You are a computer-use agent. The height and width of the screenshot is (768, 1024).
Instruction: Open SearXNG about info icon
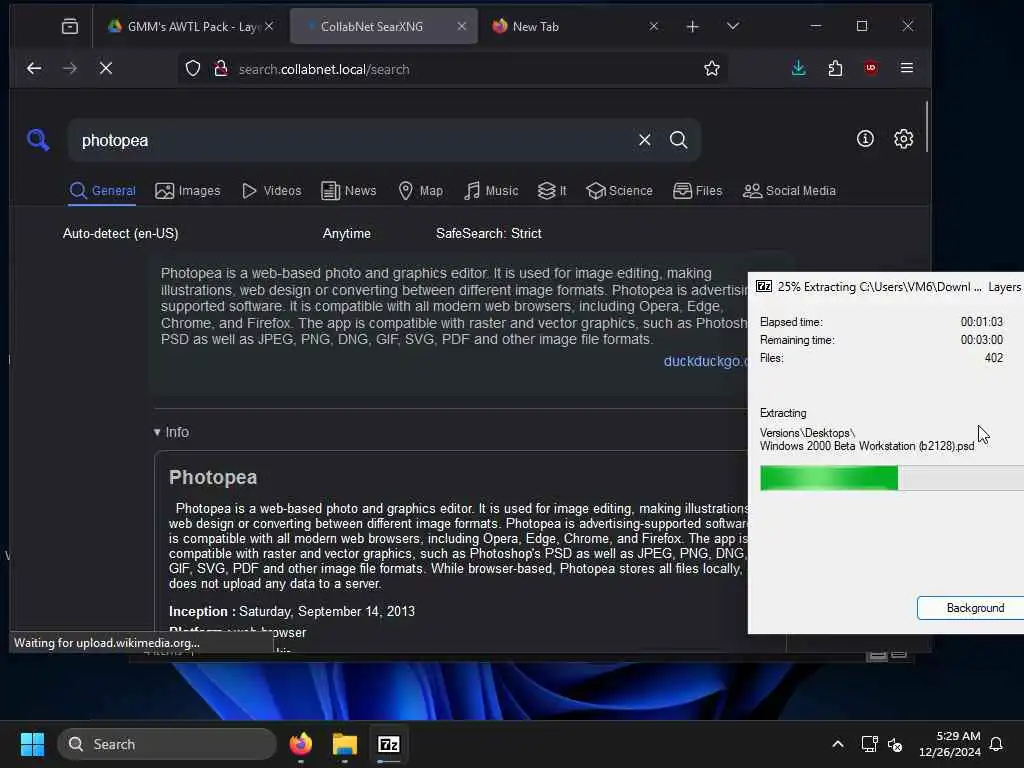coord(865,138)
